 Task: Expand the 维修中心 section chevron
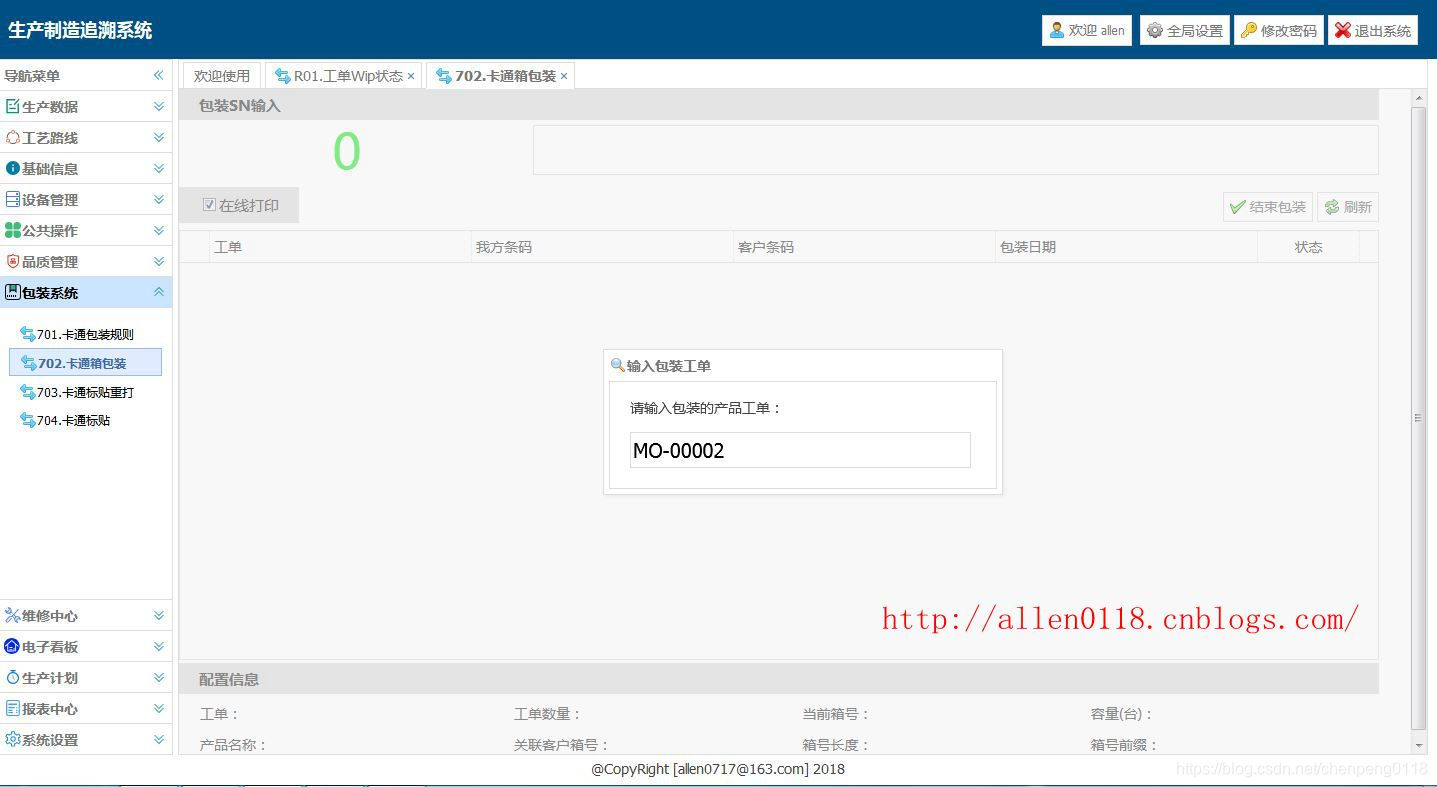point(158,615)
